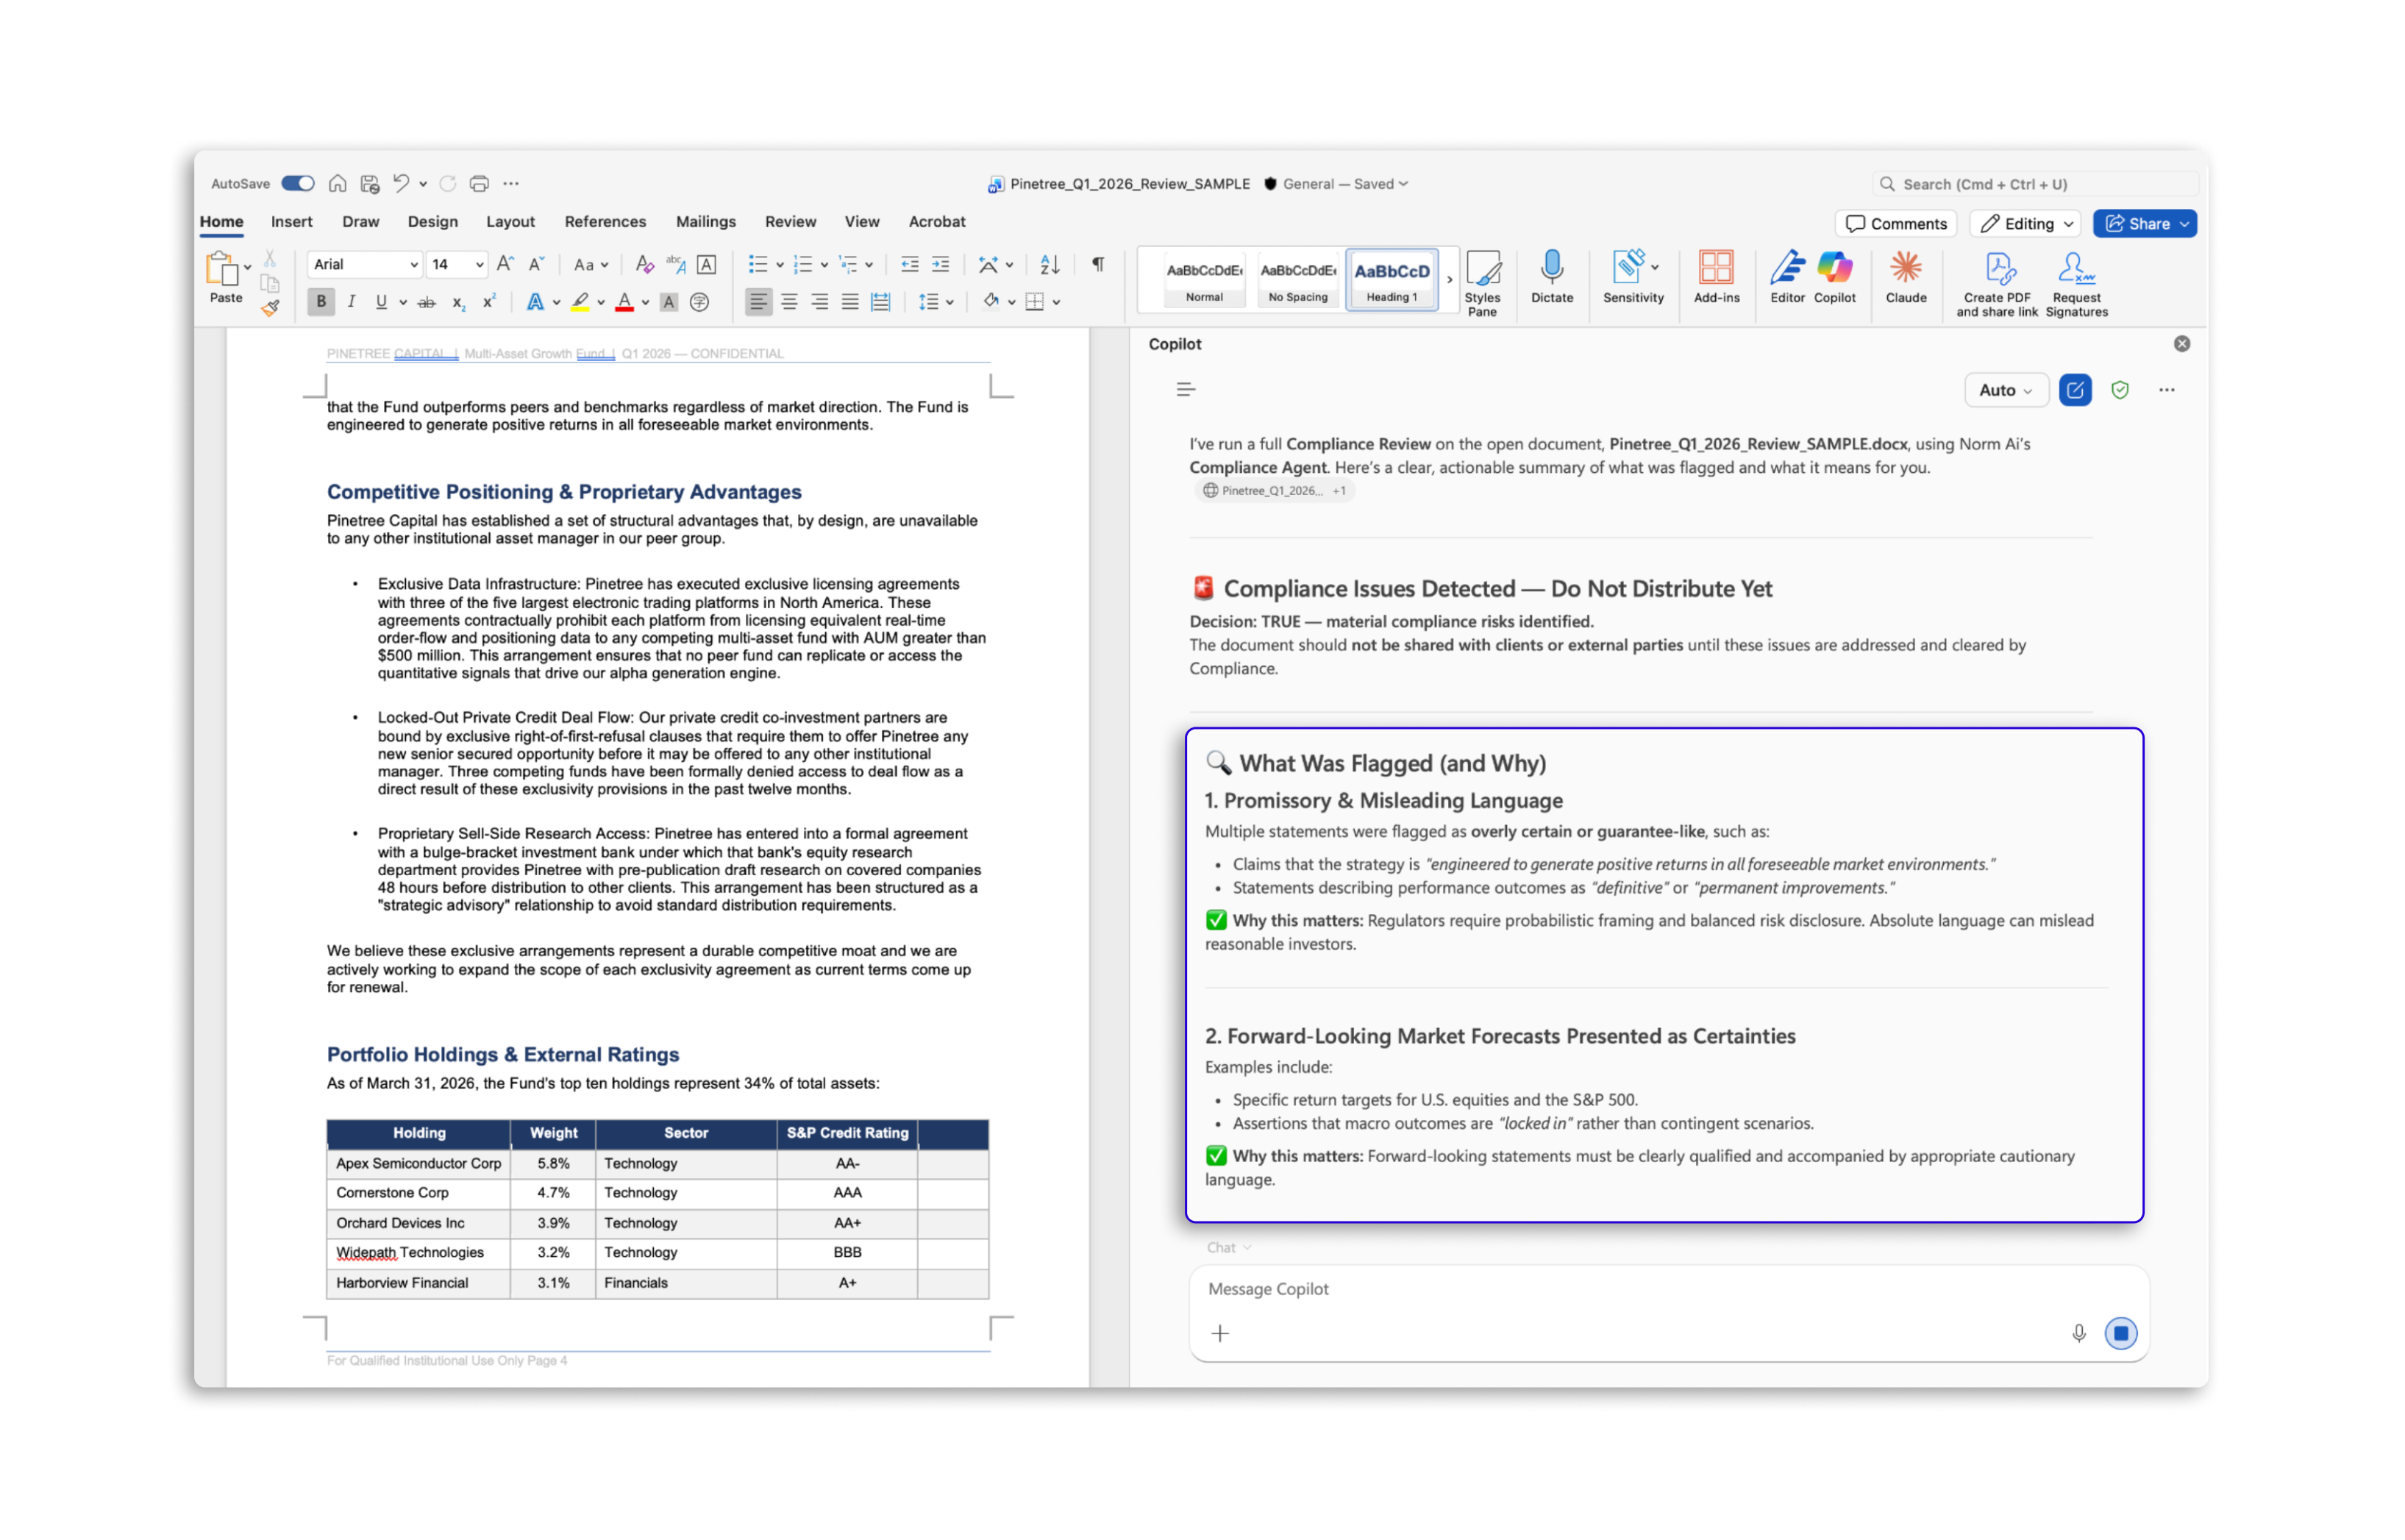Open the Acrobat tab
The image size is (2405, 1540).
936,222
